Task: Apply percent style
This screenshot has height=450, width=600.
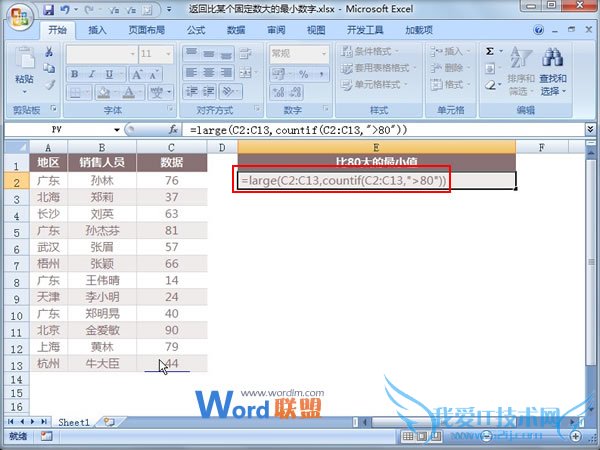Action: (304, 73)
